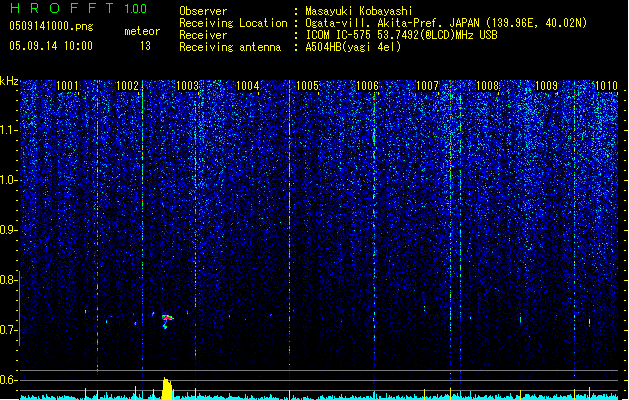Screen dimensions: 629x400
Task: Click frequency axis label 0.9
Action: (8, 230)
